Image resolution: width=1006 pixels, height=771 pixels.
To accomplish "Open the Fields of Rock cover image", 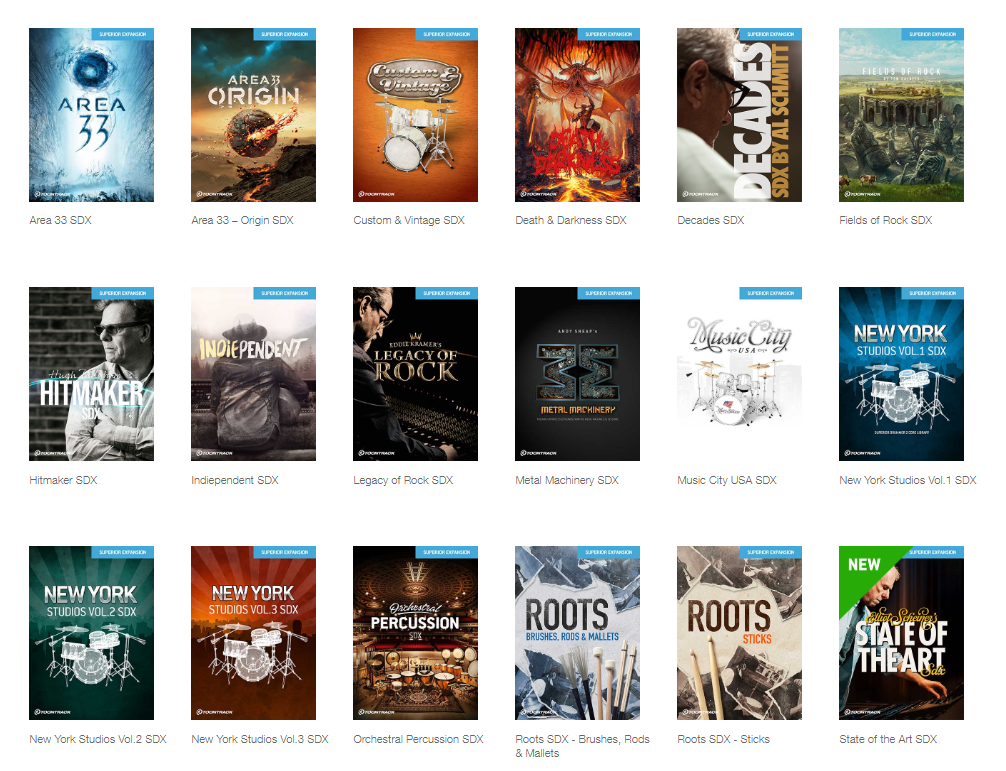I will coord(901,115).
